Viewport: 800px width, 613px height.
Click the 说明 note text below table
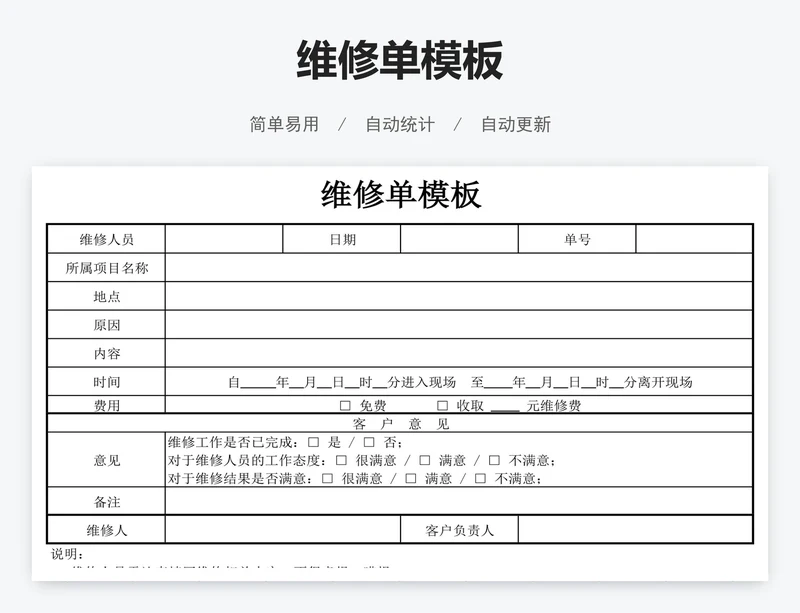click(67, 554)
